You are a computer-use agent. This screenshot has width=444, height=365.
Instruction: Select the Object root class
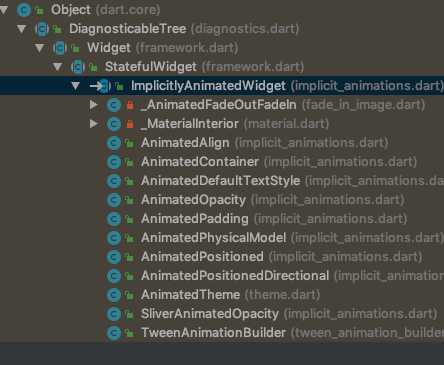pos(71,10)
